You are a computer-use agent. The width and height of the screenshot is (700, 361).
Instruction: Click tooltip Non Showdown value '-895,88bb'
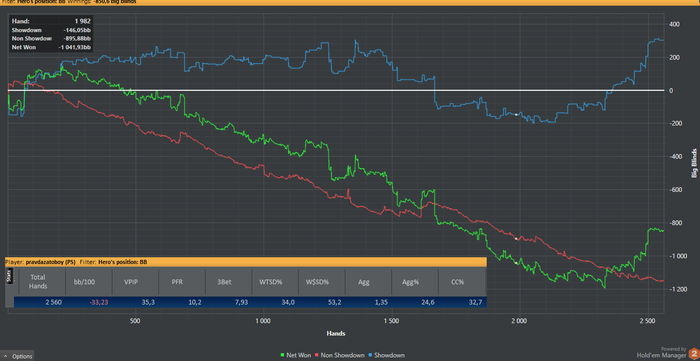point(77,38)
